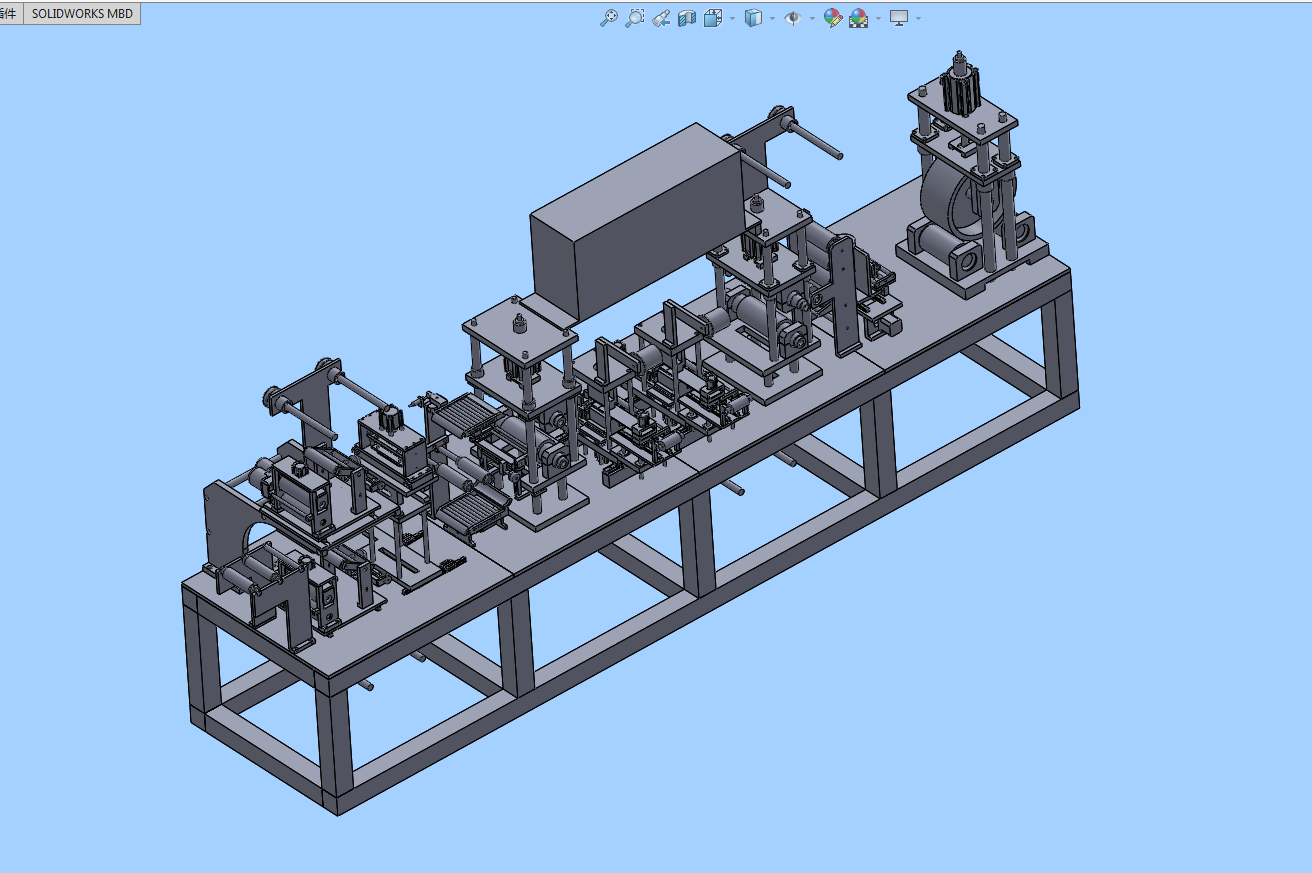Screen dimensions: 1312x873
Task: Click the View Settings monitor icon
Action: click(x=898, y=18)
